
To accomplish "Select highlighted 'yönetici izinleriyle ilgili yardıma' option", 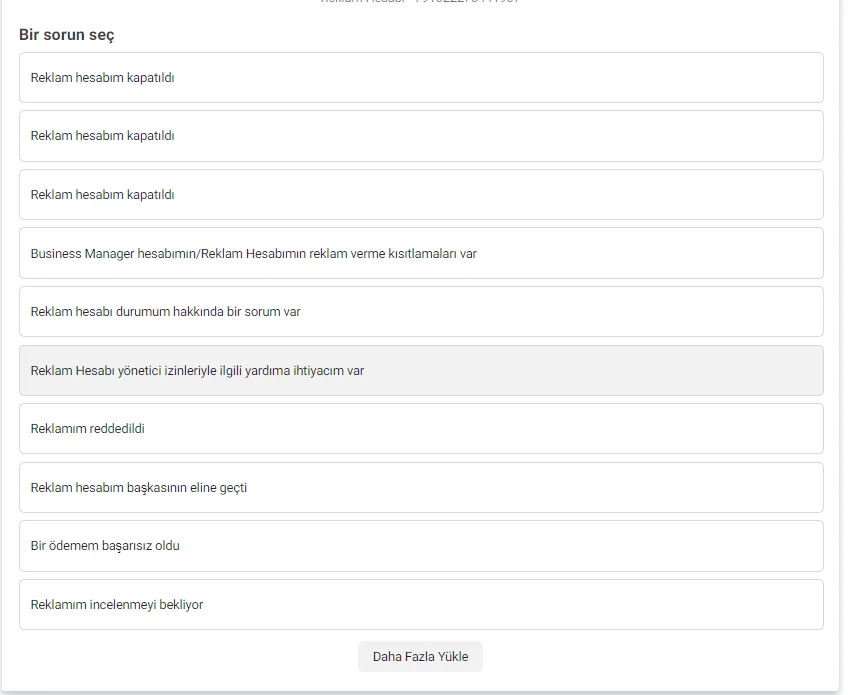I will click(420, 370).
